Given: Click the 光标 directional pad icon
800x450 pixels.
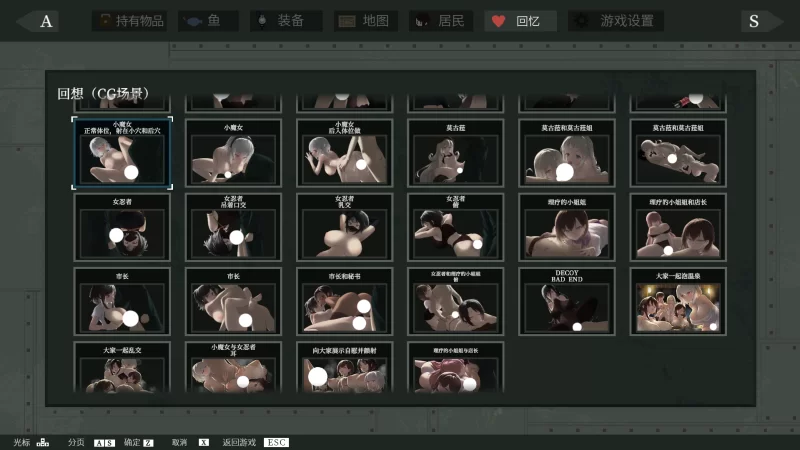Looking at the screenshot, I should [43, 442].
